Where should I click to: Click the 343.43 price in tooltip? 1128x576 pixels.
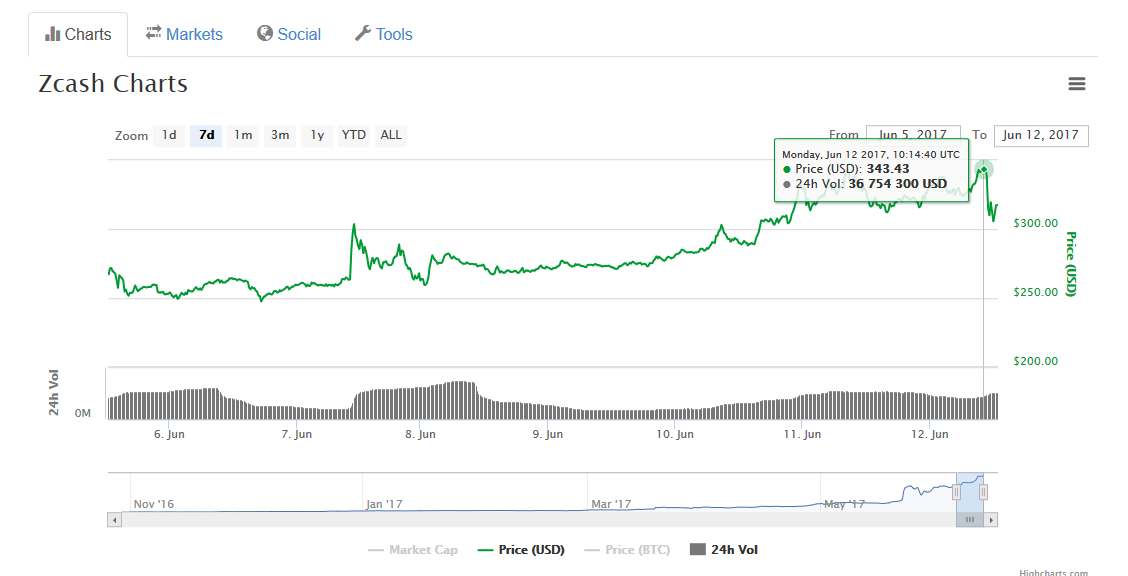pos(888,169)
